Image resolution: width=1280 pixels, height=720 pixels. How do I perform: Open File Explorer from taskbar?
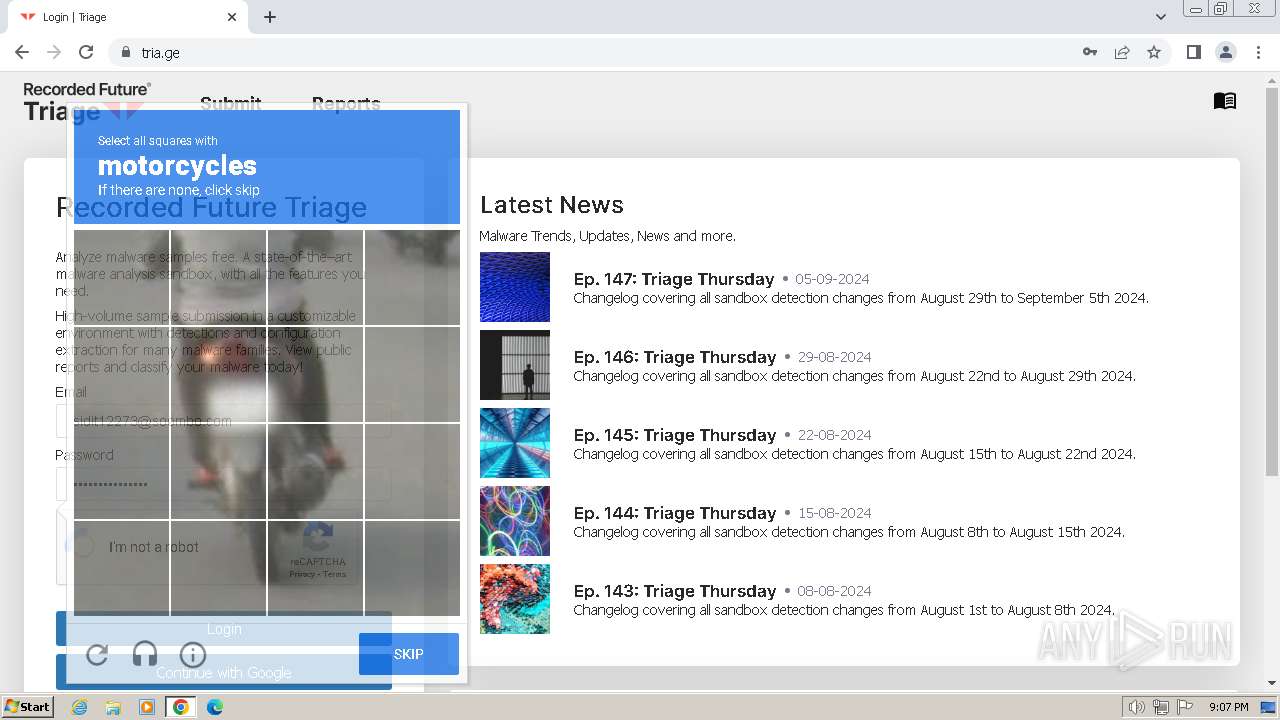113,707
